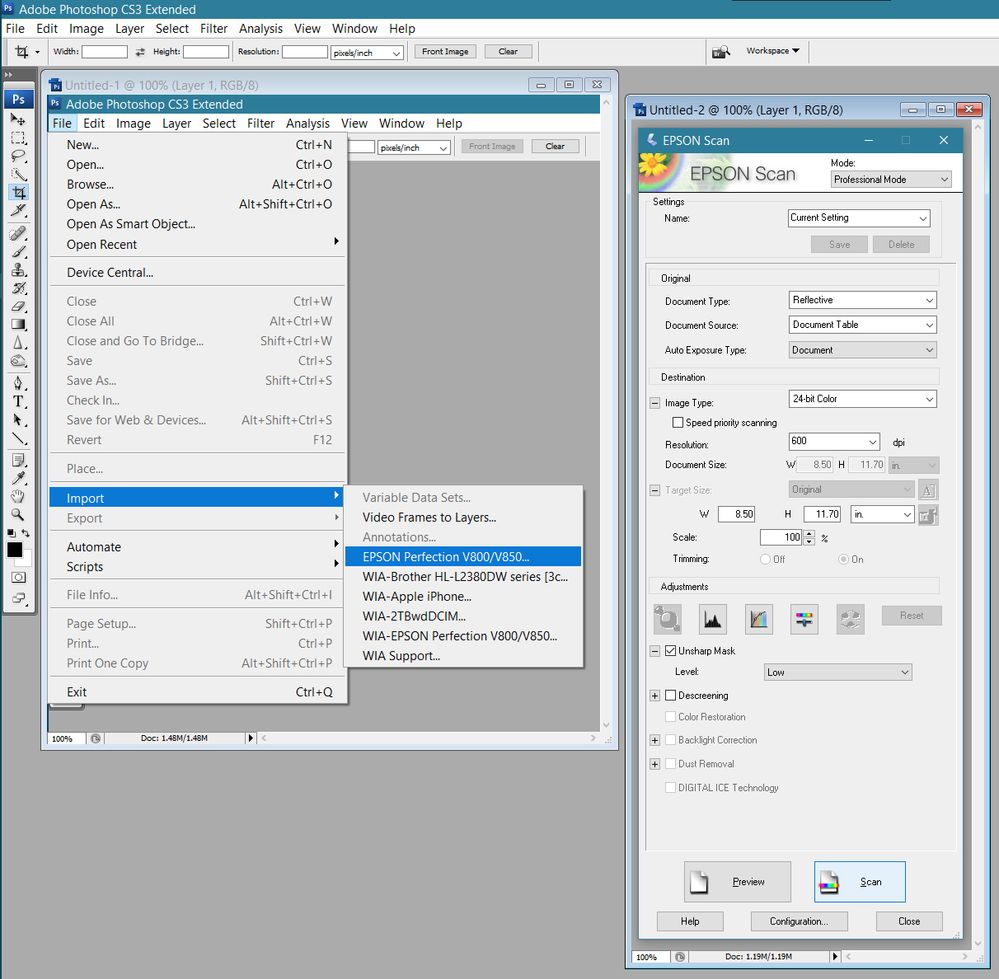Image resolution: width=999 pixels, height=979 pixels.
Task: Change the Mode dropdown in EPSON Scan
Action: tap(890, 178)
